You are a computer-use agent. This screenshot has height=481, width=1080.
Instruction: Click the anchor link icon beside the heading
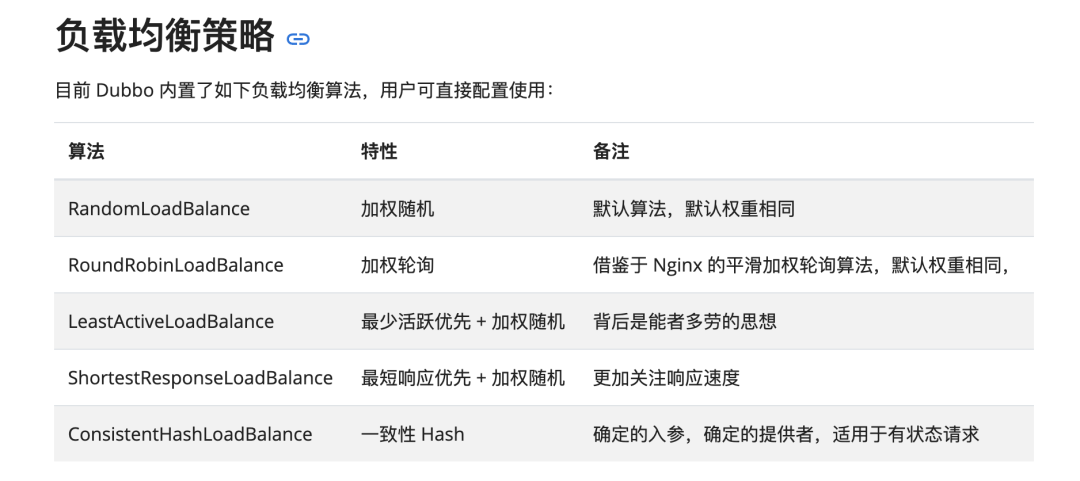coord(298,40)
